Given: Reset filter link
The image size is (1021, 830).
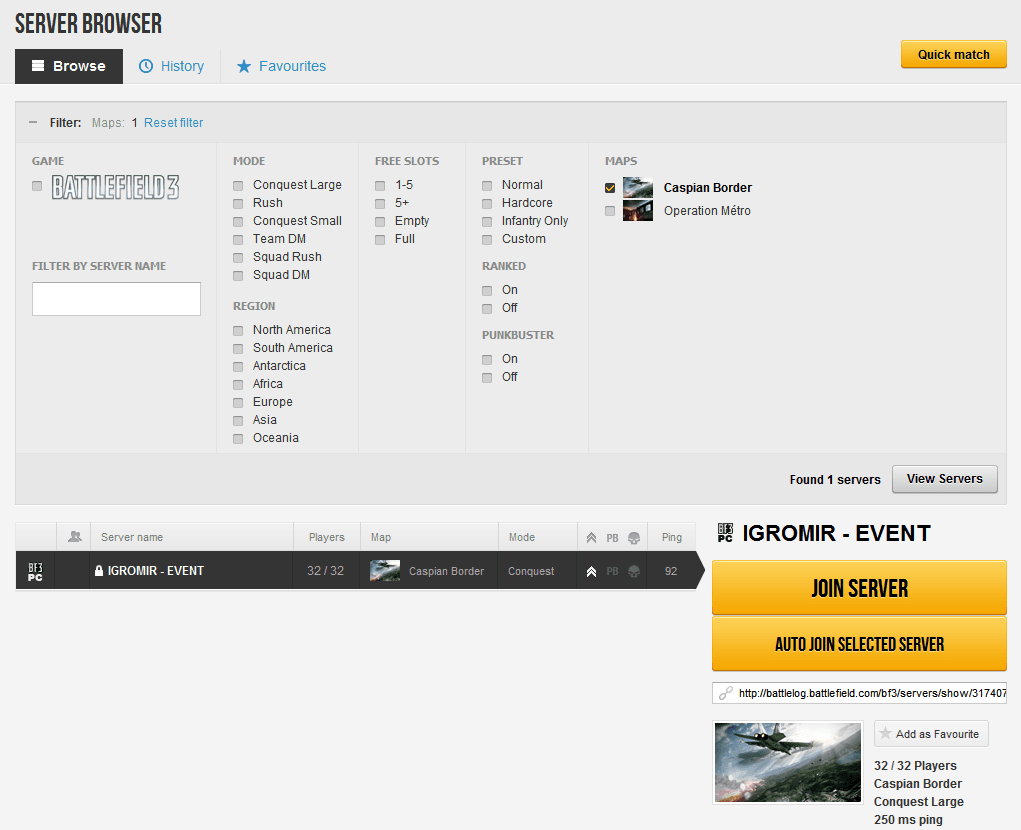Looking at the screenshot, I should 173,122.
